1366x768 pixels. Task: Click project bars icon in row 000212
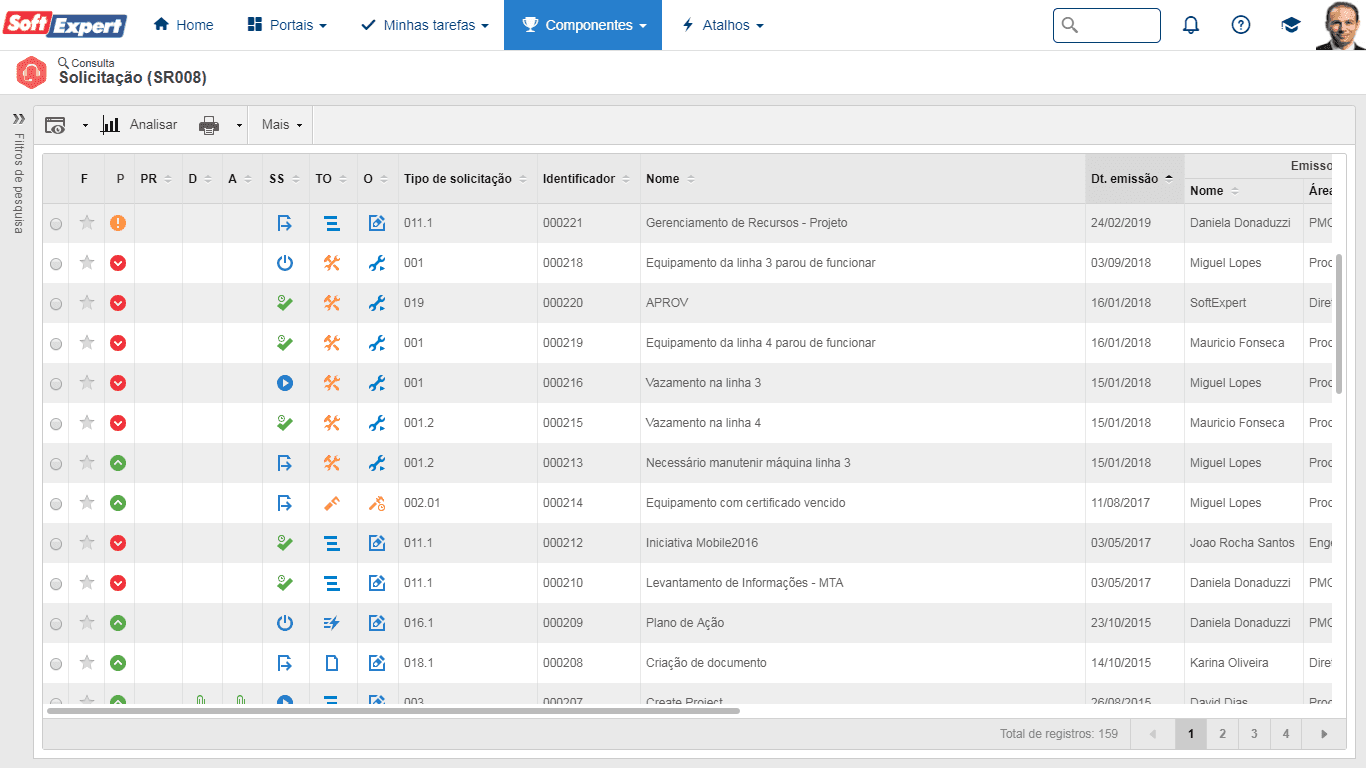pyautogui.click(x=332, y=543)
